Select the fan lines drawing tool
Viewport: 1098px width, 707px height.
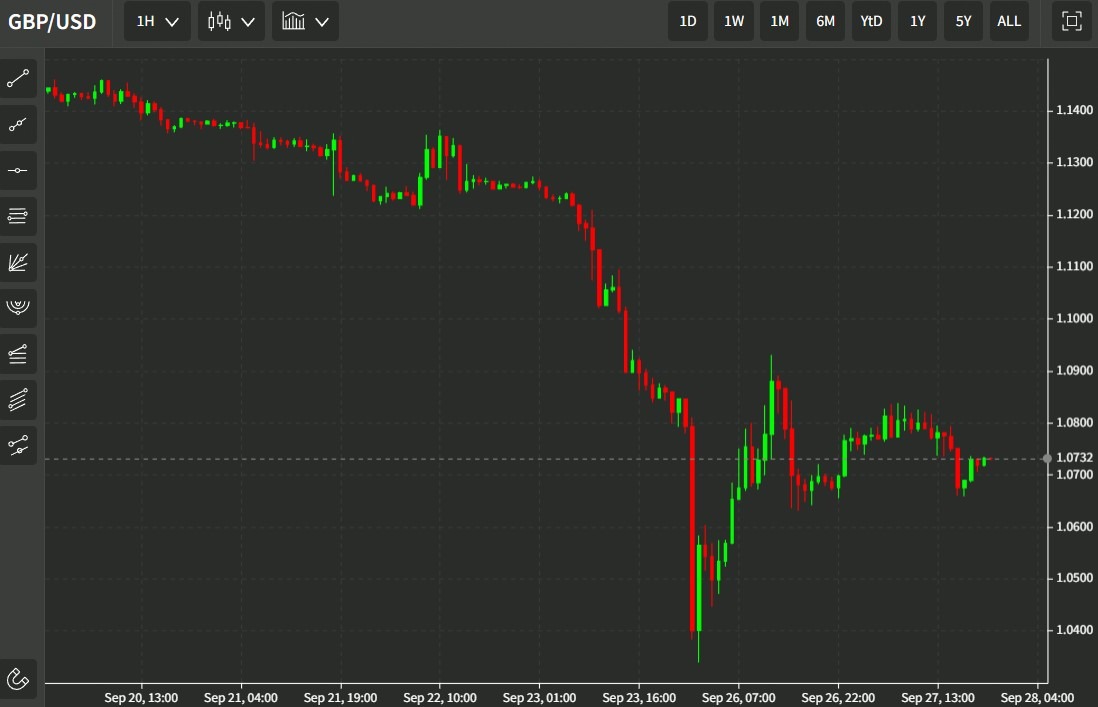point(18,262)
